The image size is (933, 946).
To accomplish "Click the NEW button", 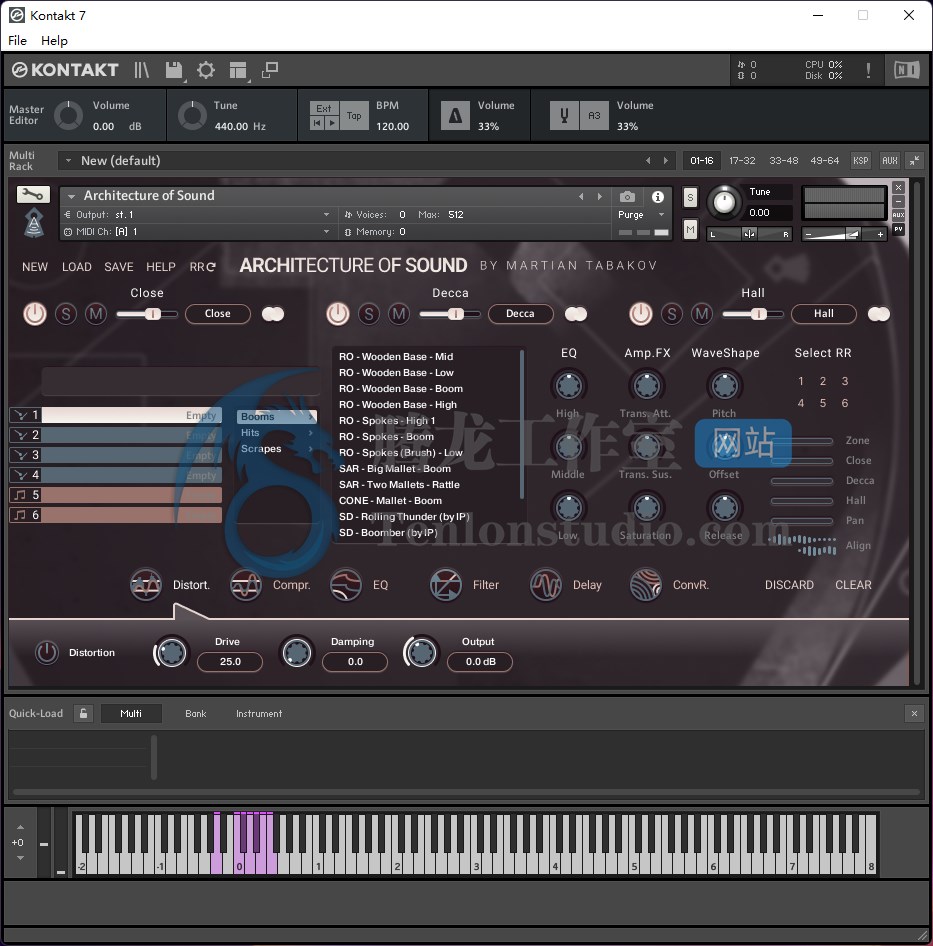I will click(35, 267).
